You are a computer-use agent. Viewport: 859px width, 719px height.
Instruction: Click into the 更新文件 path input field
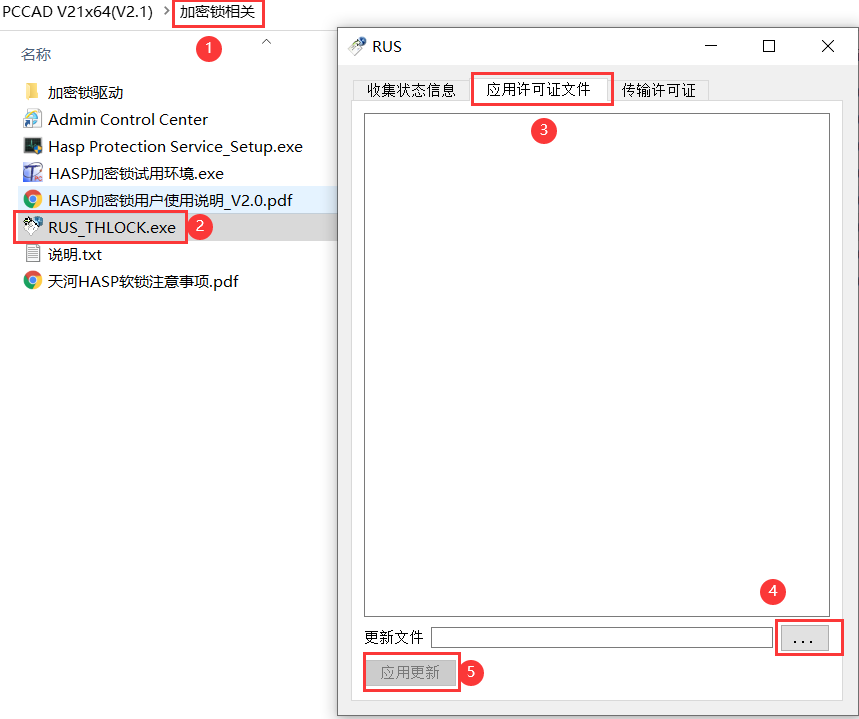tap(601, 638)
